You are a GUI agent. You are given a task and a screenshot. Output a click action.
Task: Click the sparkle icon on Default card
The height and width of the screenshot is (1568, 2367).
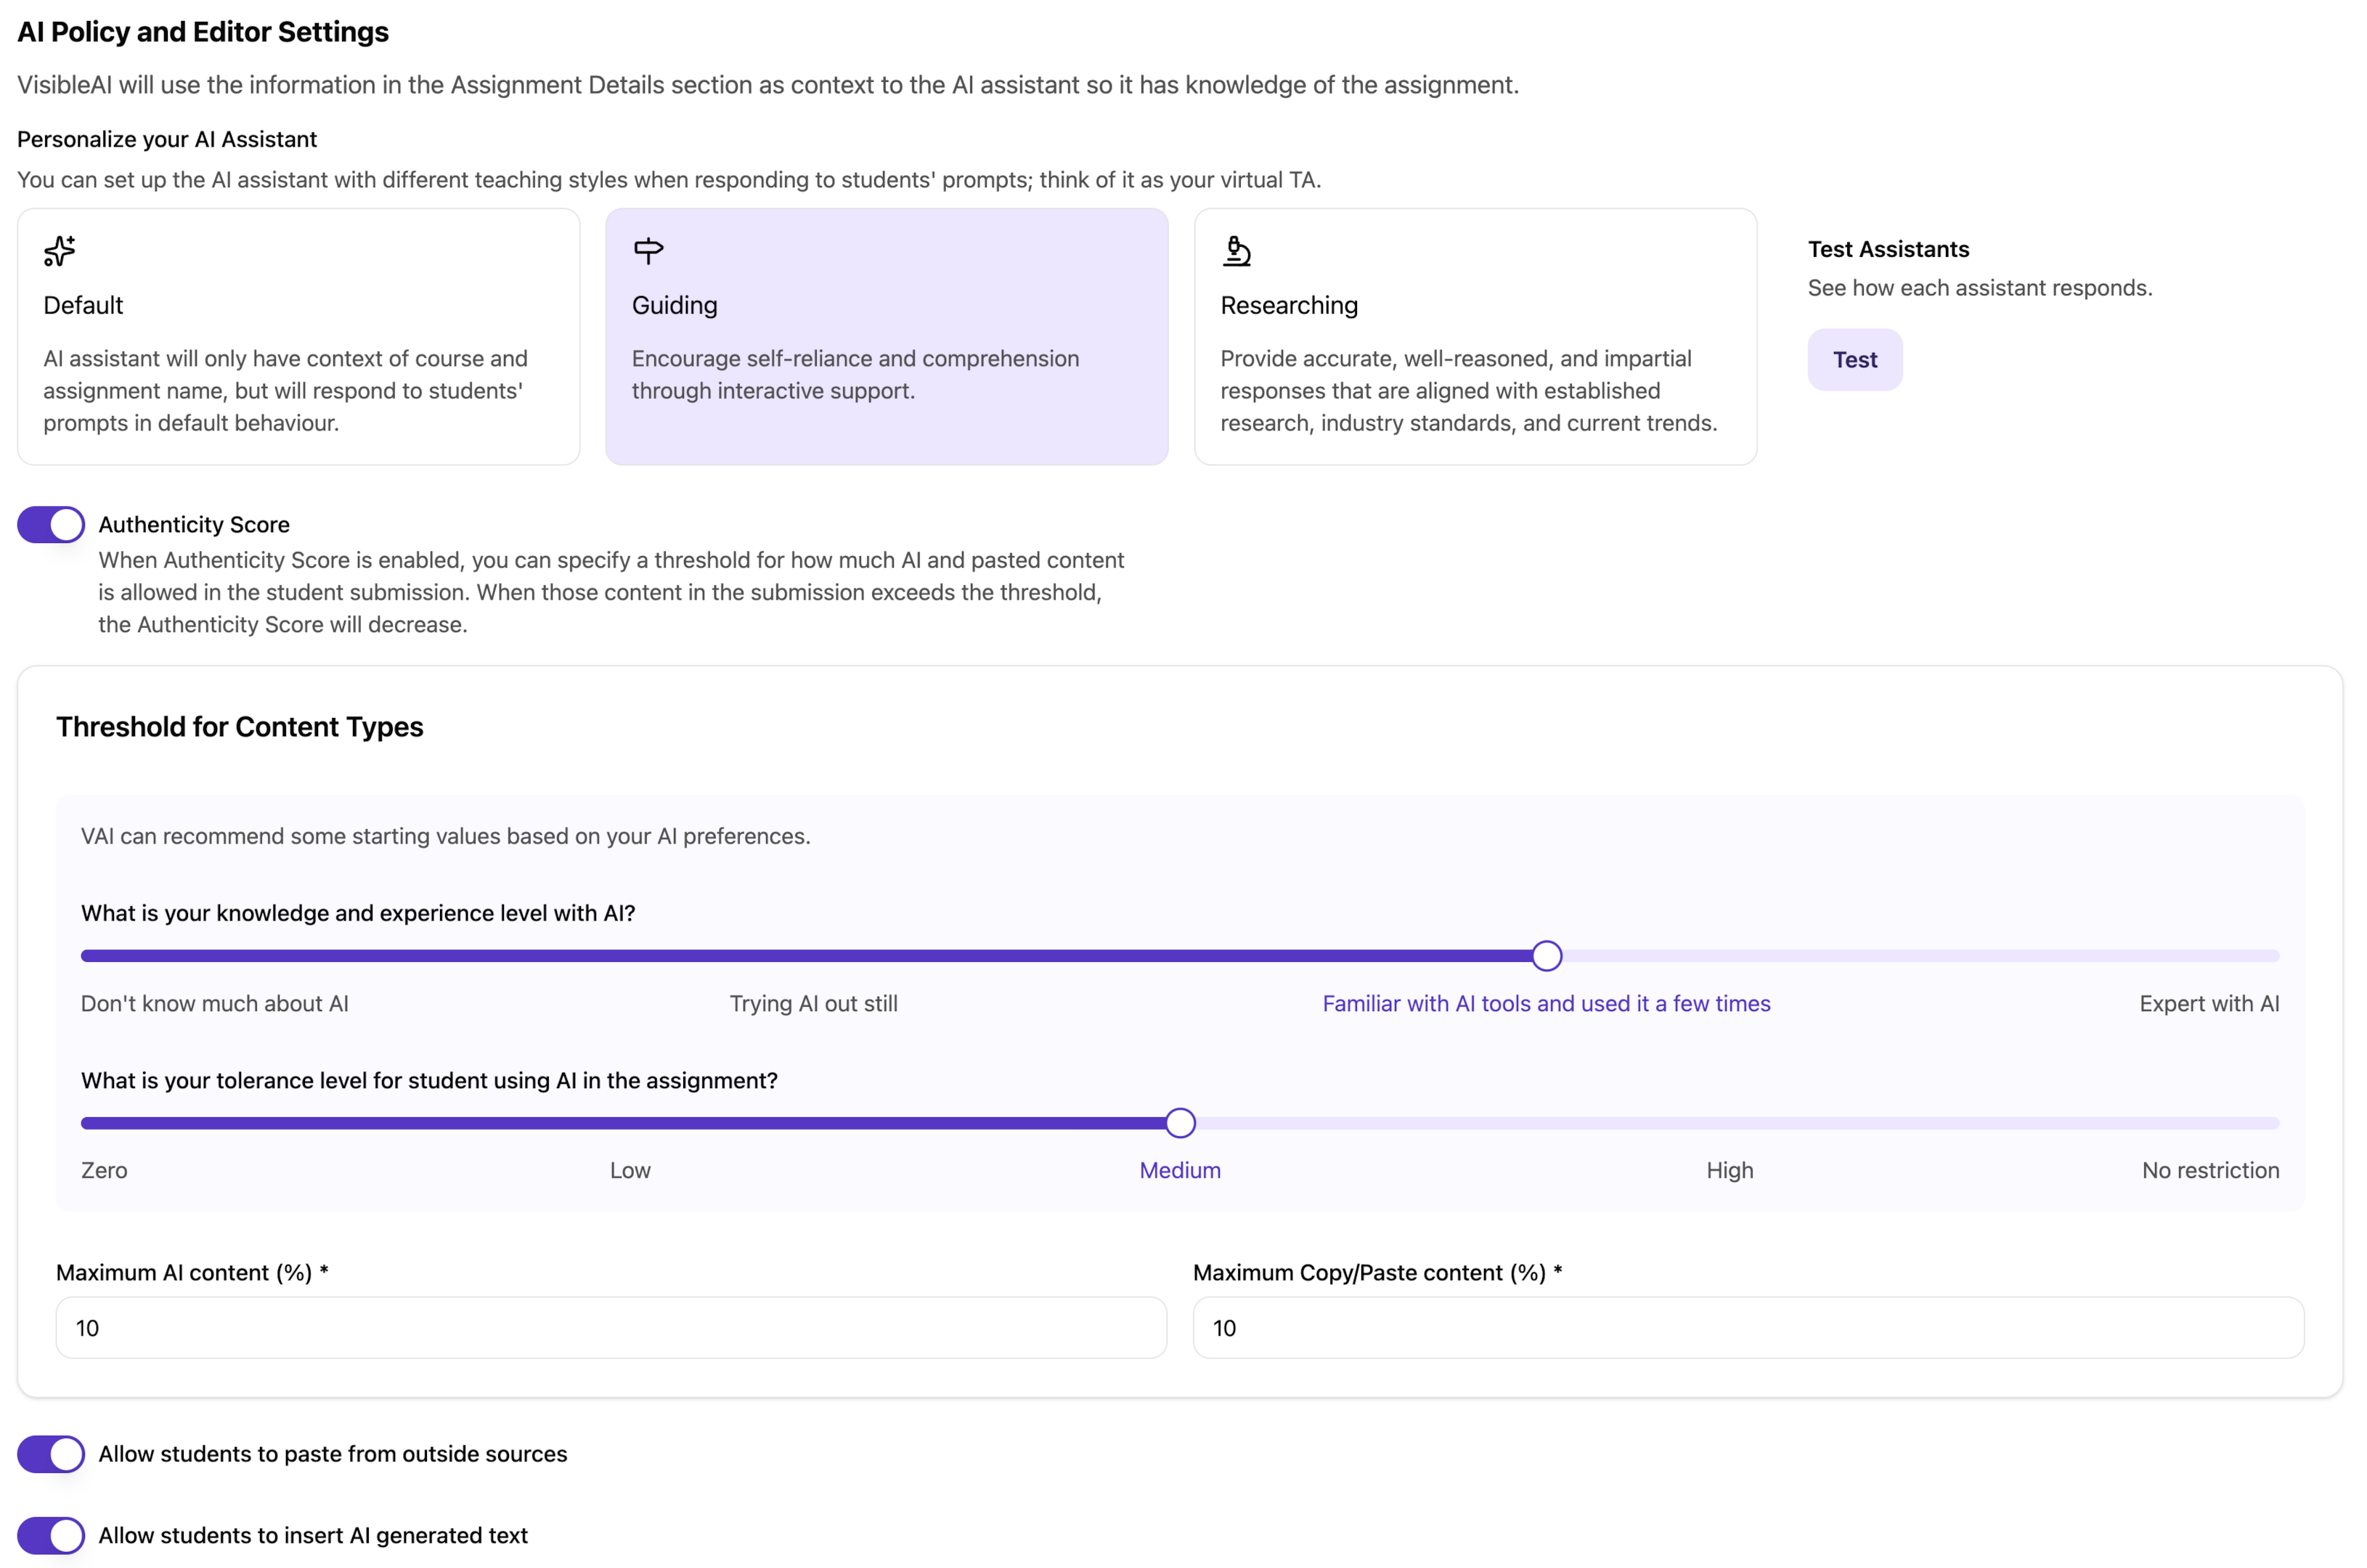(59, 251)
